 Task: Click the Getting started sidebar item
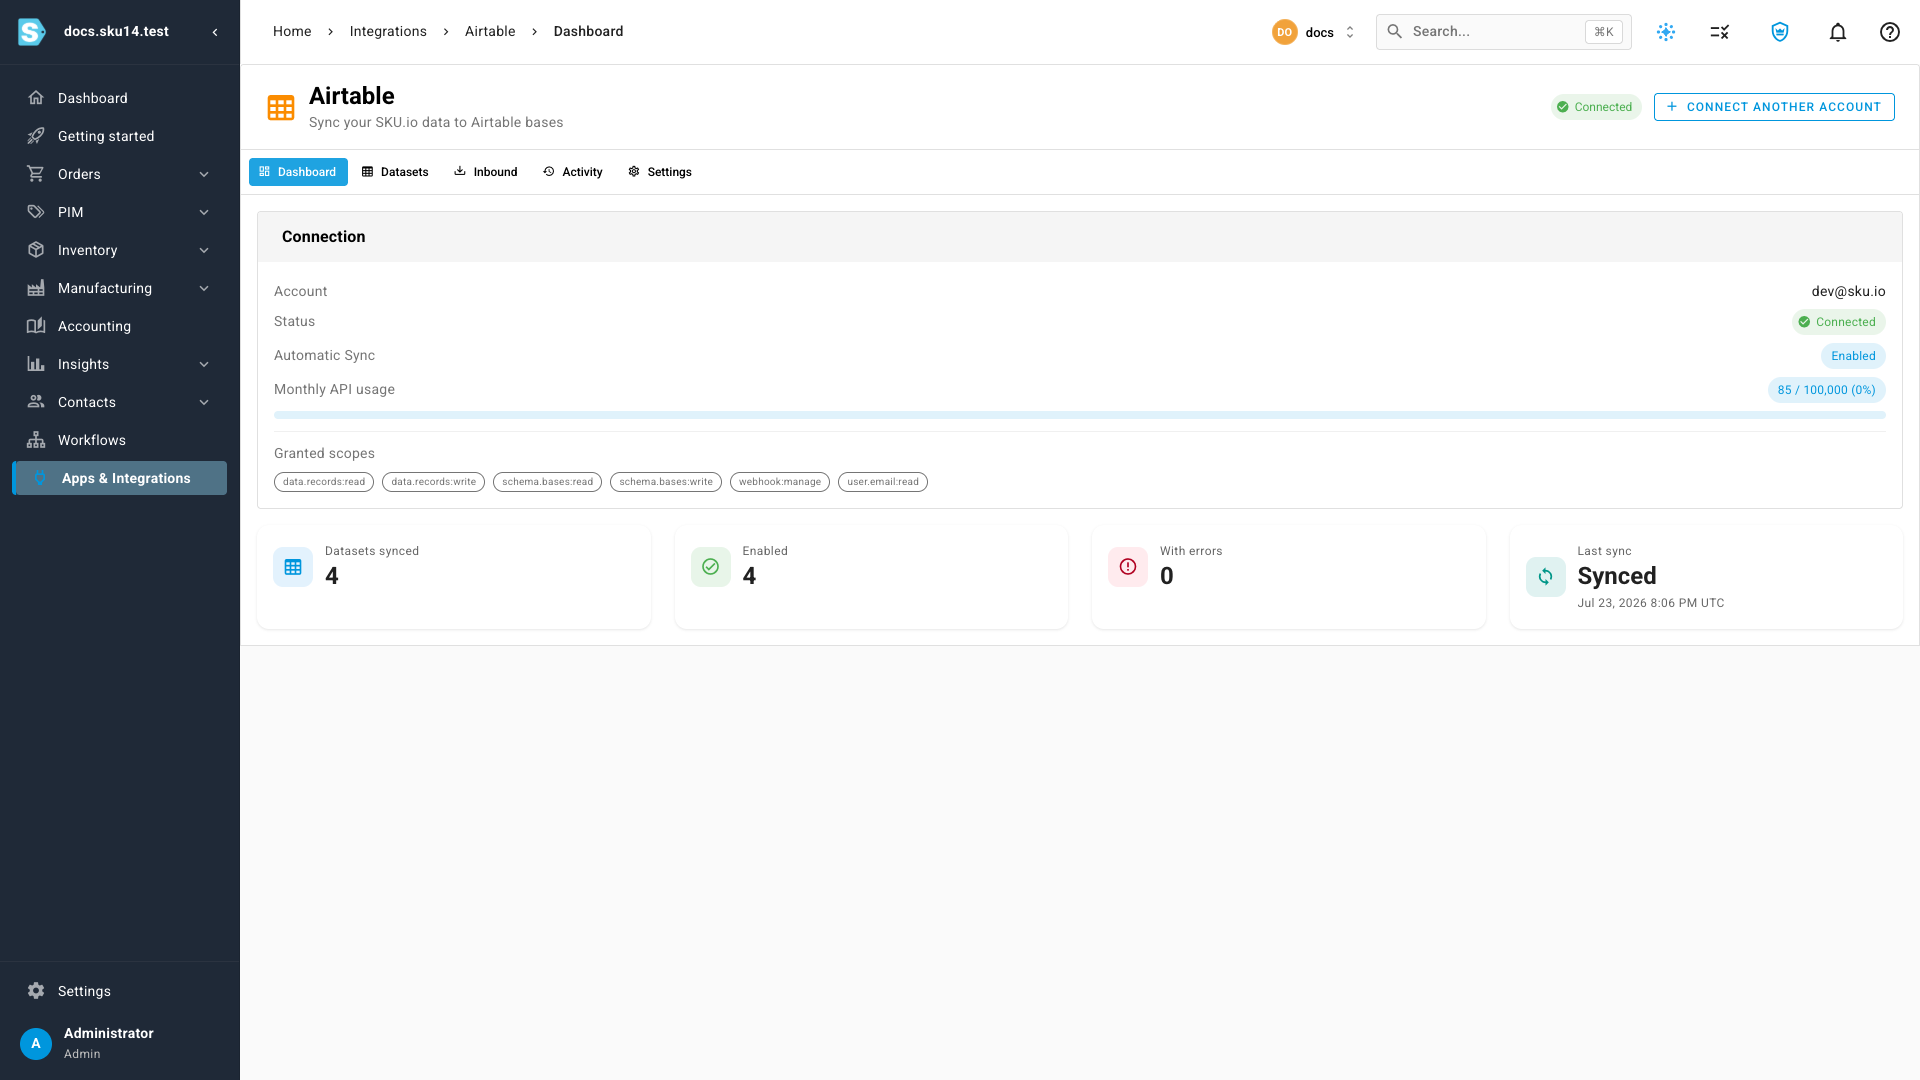(120, 136)
